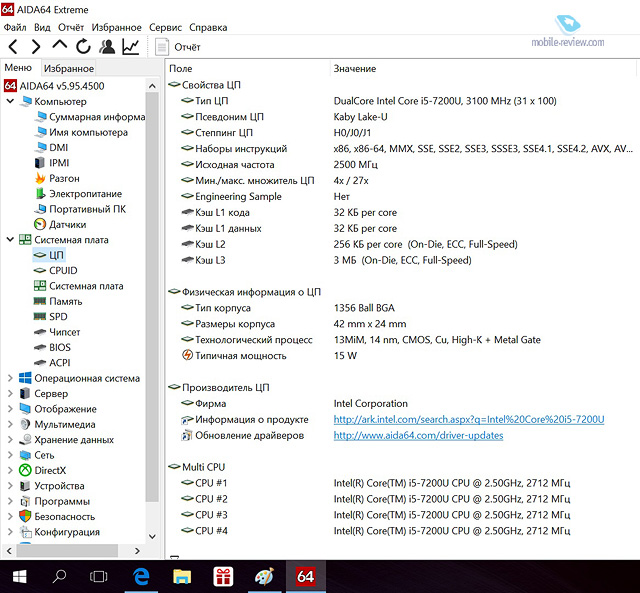640x593 pixels.
Task: Expand the Программы node
Action: [10, 501]
